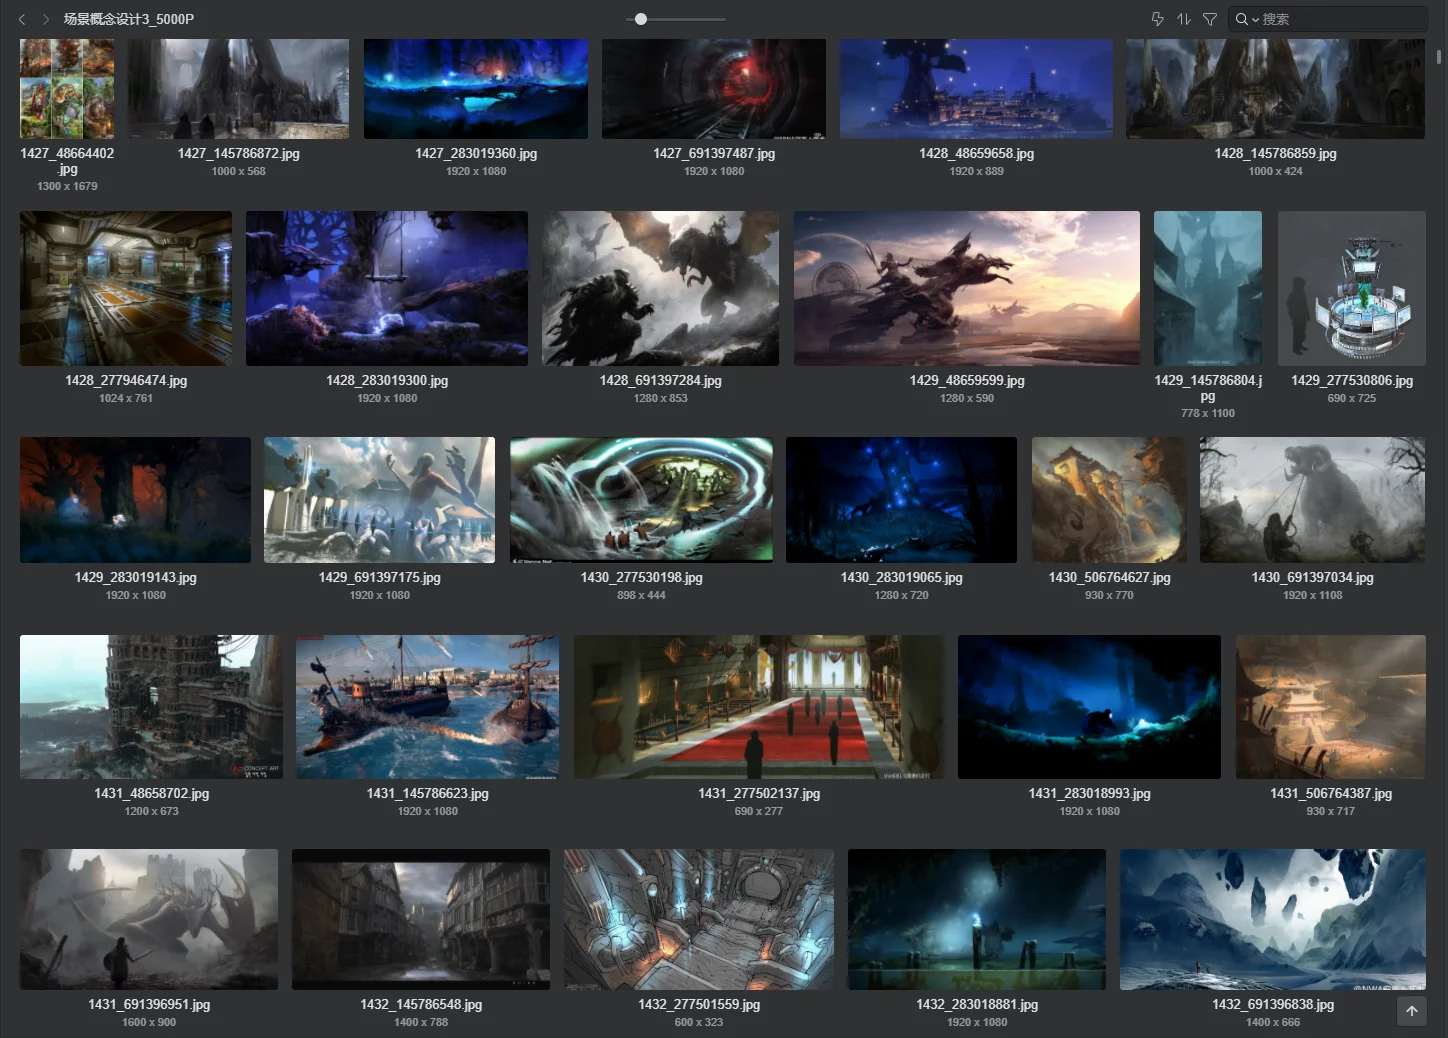Select thumbnail 1429_277530806.jpg console model
The width and height of the screenshot is (1448, 1038).
pyautogui.click(x=1352, y=288)
